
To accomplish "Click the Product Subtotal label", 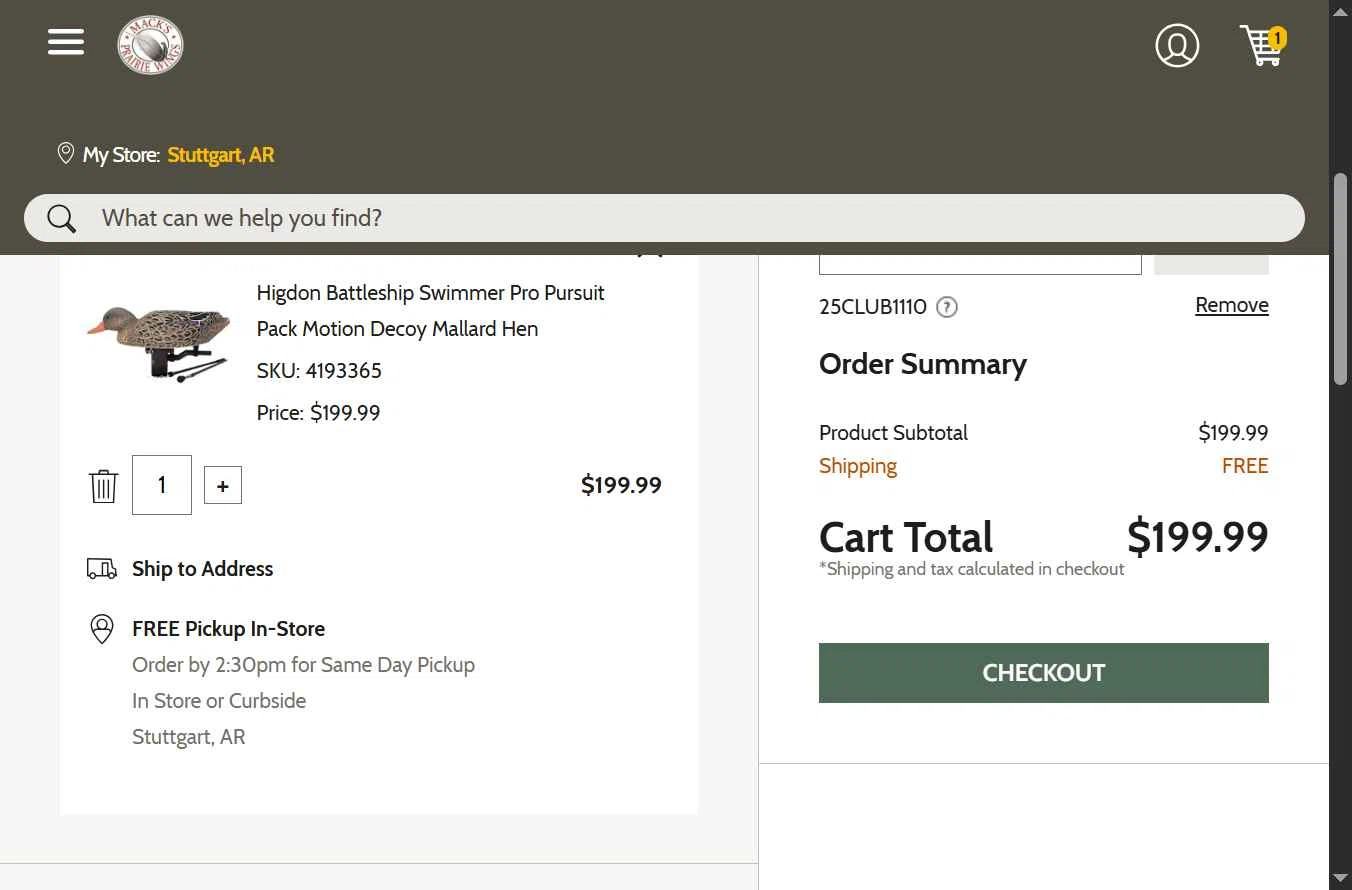I will tap(893, 433).
